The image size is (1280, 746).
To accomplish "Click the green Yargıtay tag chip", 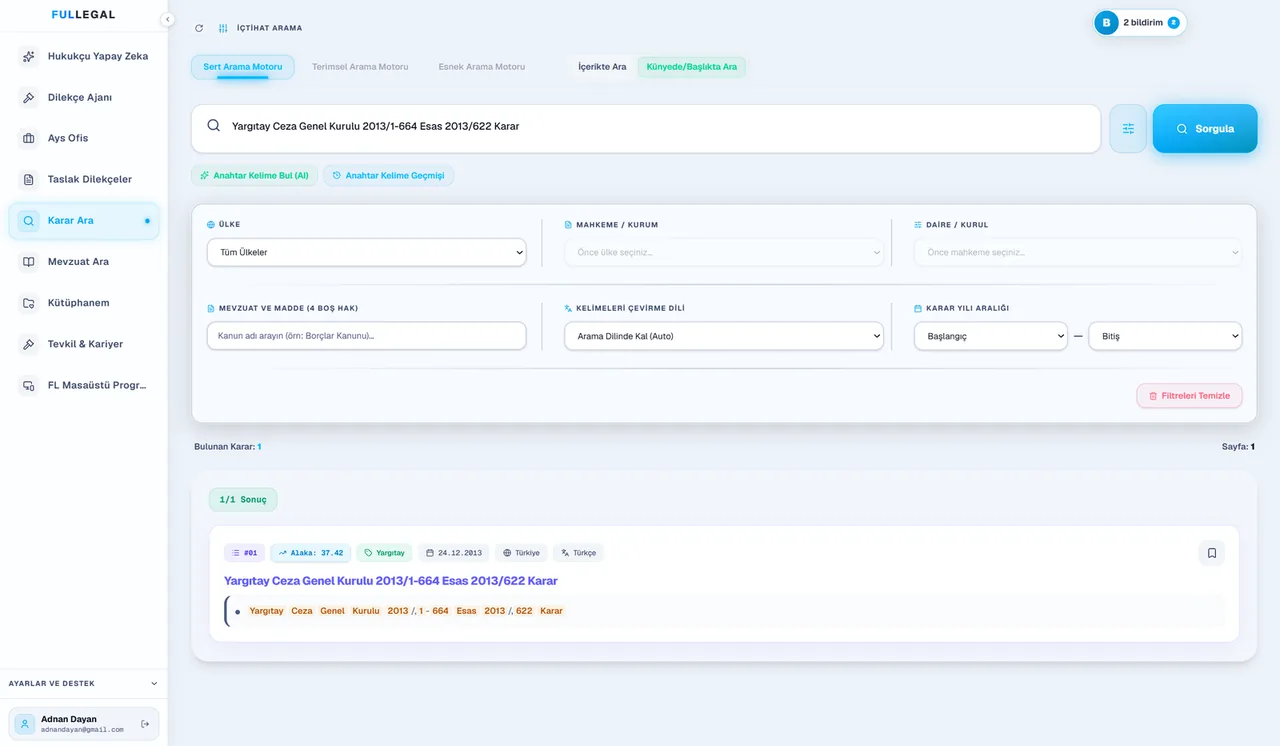I will [x=384, y=553].
